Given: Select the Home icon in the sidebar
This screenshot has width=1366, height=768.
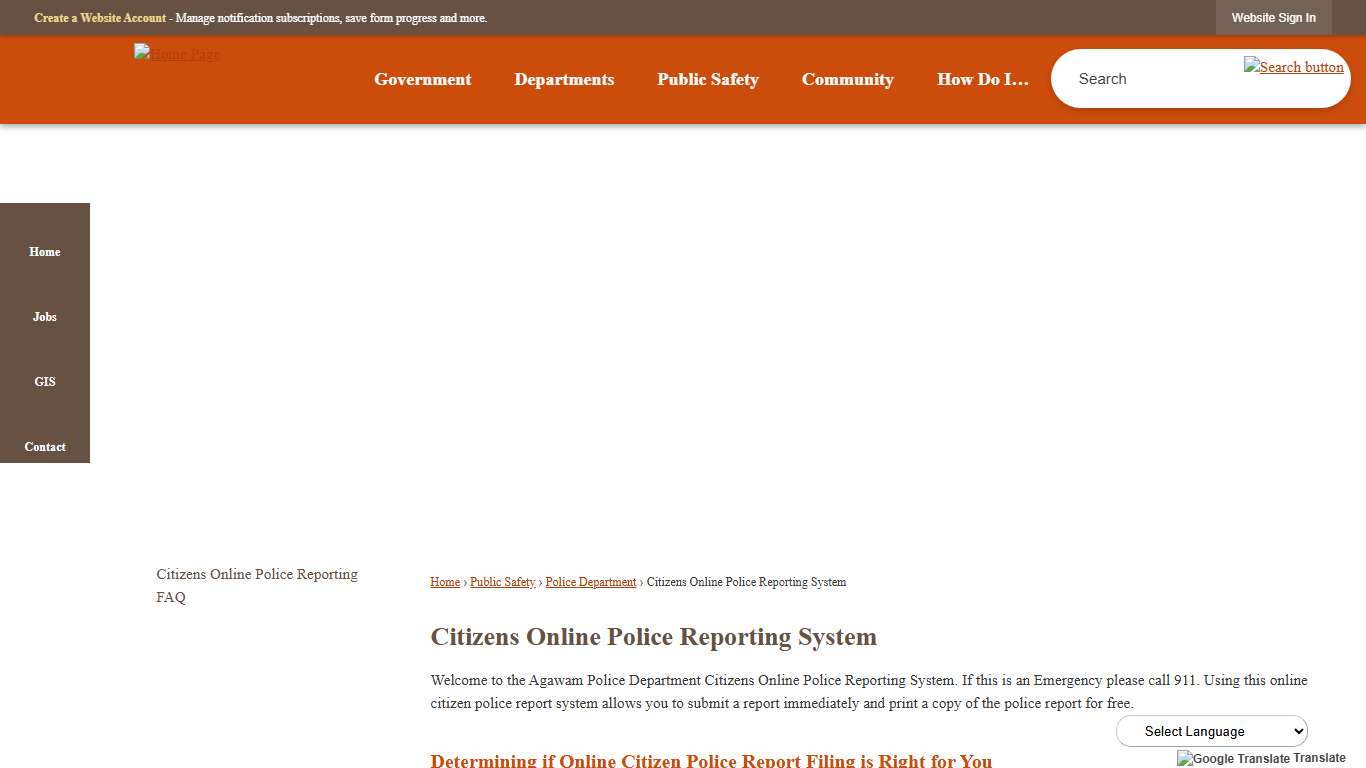Looking at the screenshot, I should (x=44, y=252).
